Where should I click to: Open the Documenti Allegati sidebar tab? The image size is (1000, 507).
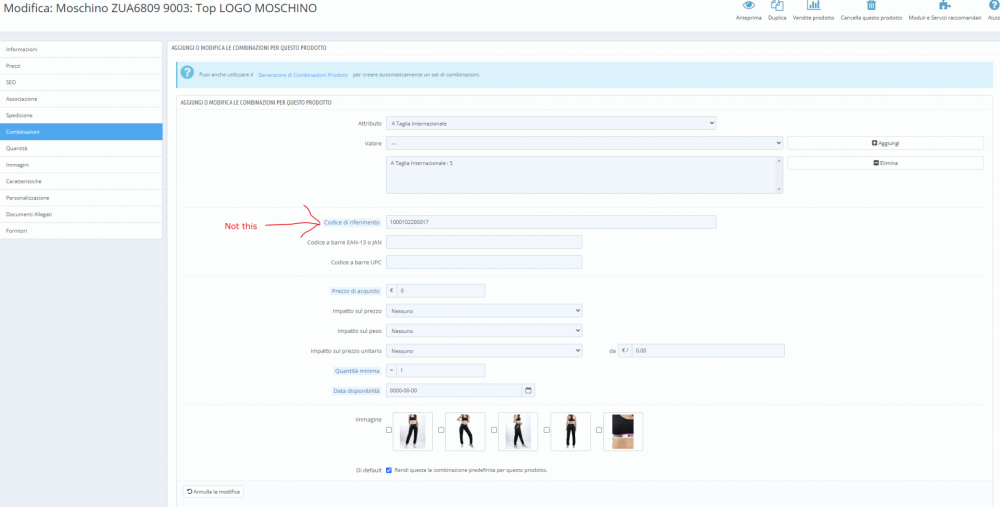[81, 214]
